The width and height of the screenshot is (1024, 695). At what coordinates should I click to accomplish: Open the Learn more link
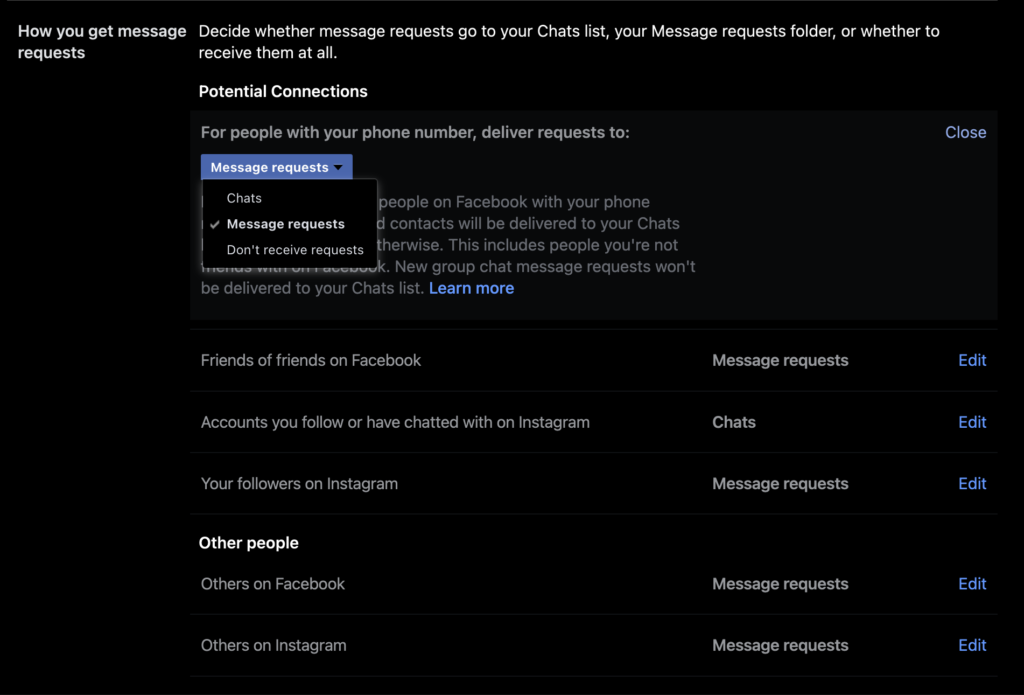471,288
